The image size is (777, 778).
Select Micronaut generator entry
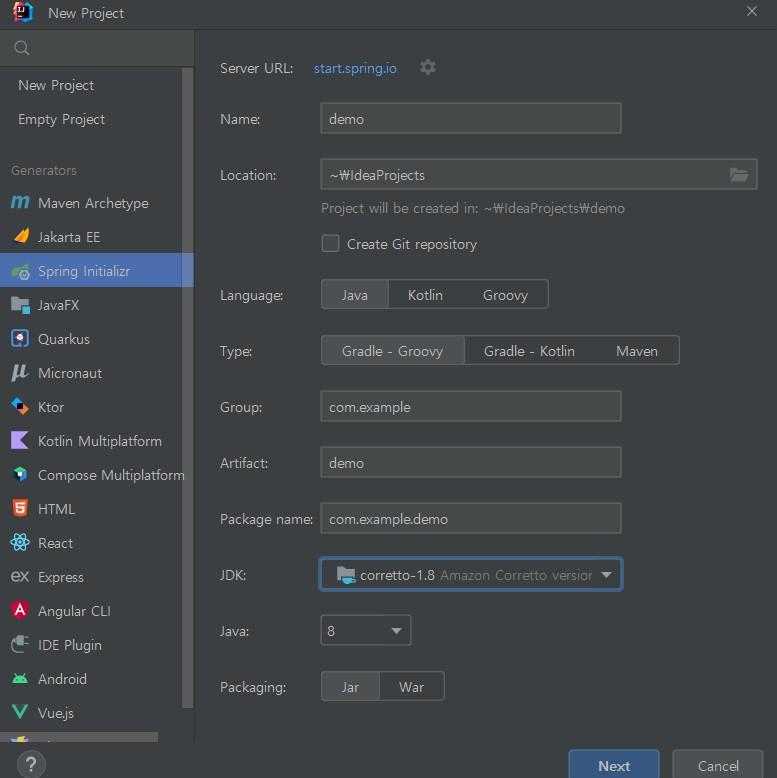(91, 373)
